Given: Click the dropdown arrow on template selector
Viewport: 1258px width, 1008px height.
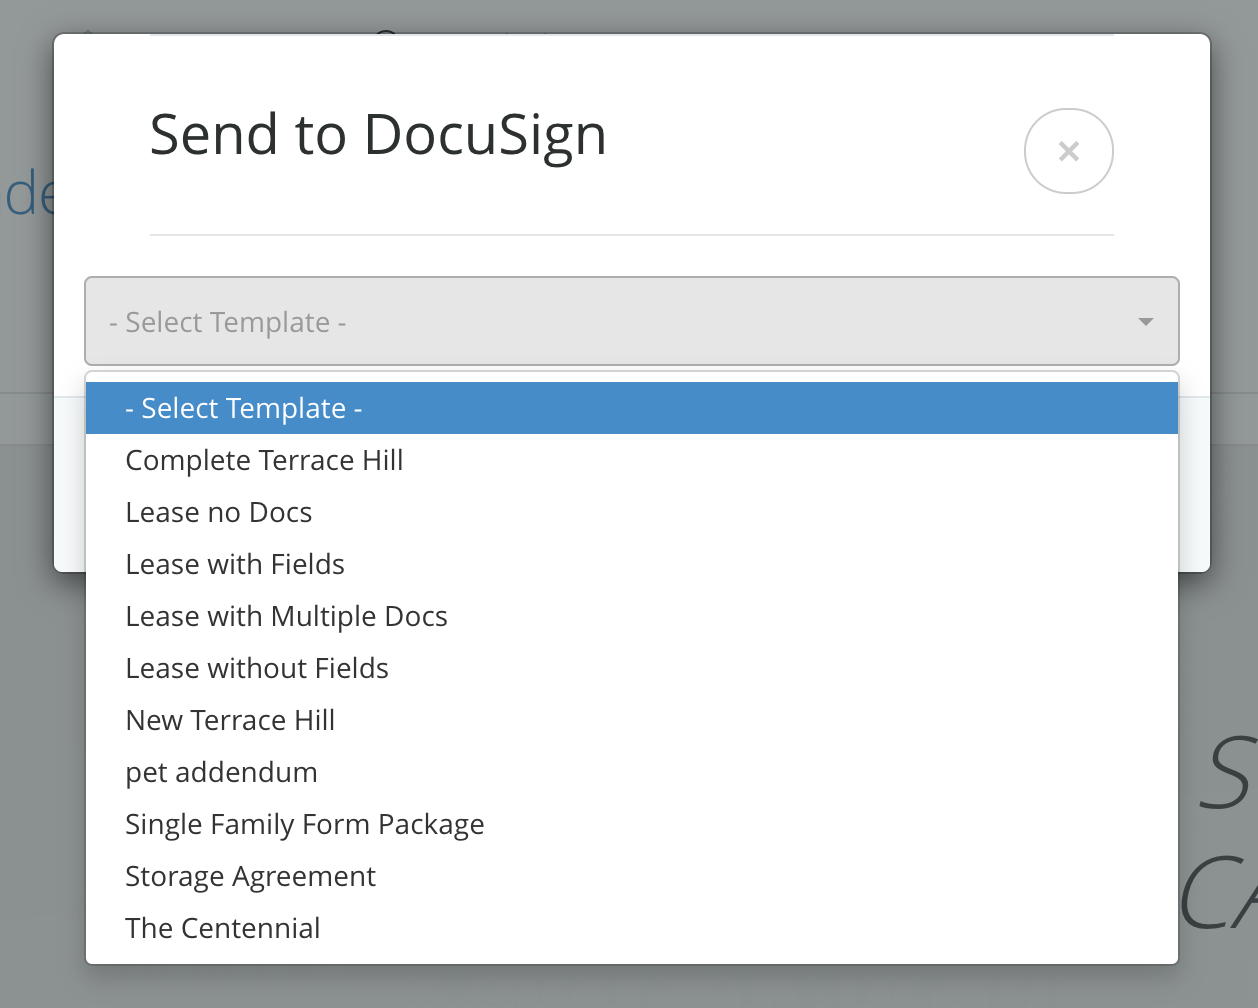Looking at the screenshot, I should (x=1145, y=322).
